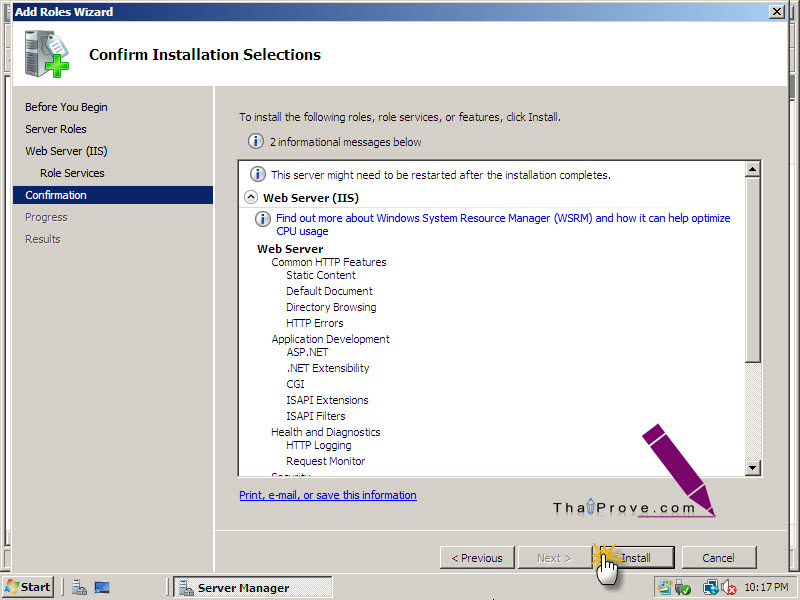The height and width of the screenshot is (600, 800).
Task: Click the Static Content entry
Action: click(x=321, y=276)
